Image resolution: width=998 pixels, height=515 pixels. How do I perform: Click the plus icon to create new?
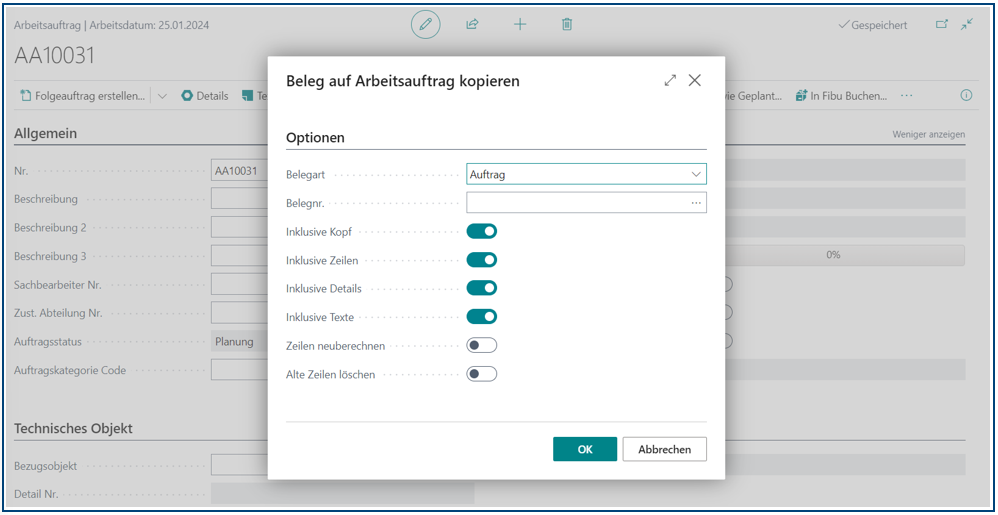[520, 25]
